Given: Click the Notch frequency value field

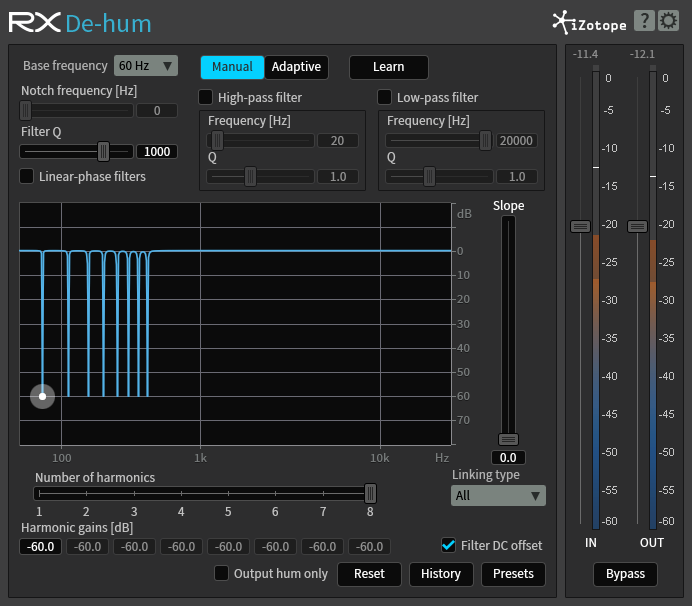Looking at the screenshot, I should (157, 110).
